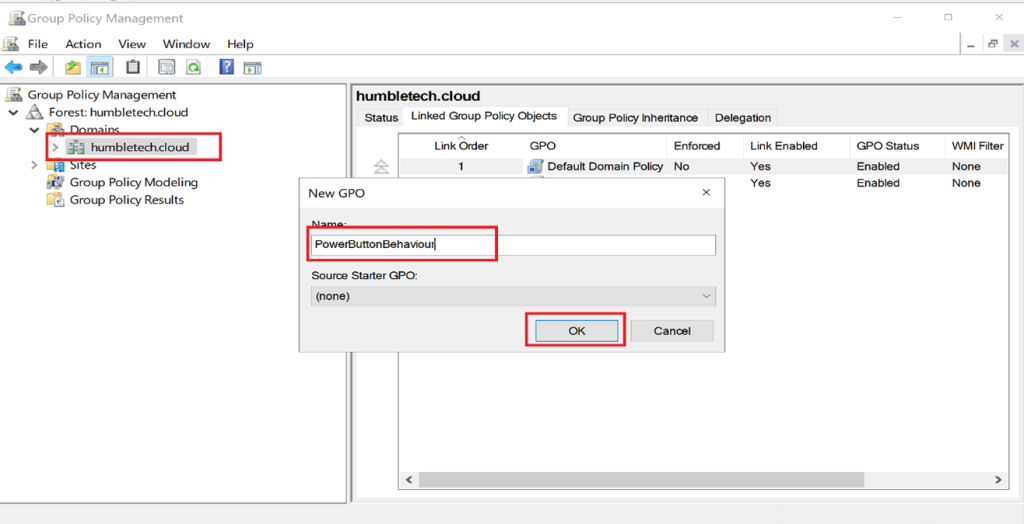Click the Default Domain Policy GPO icon
The width and height of the screenshot is (1024, 524).
[x=536, y=167]
